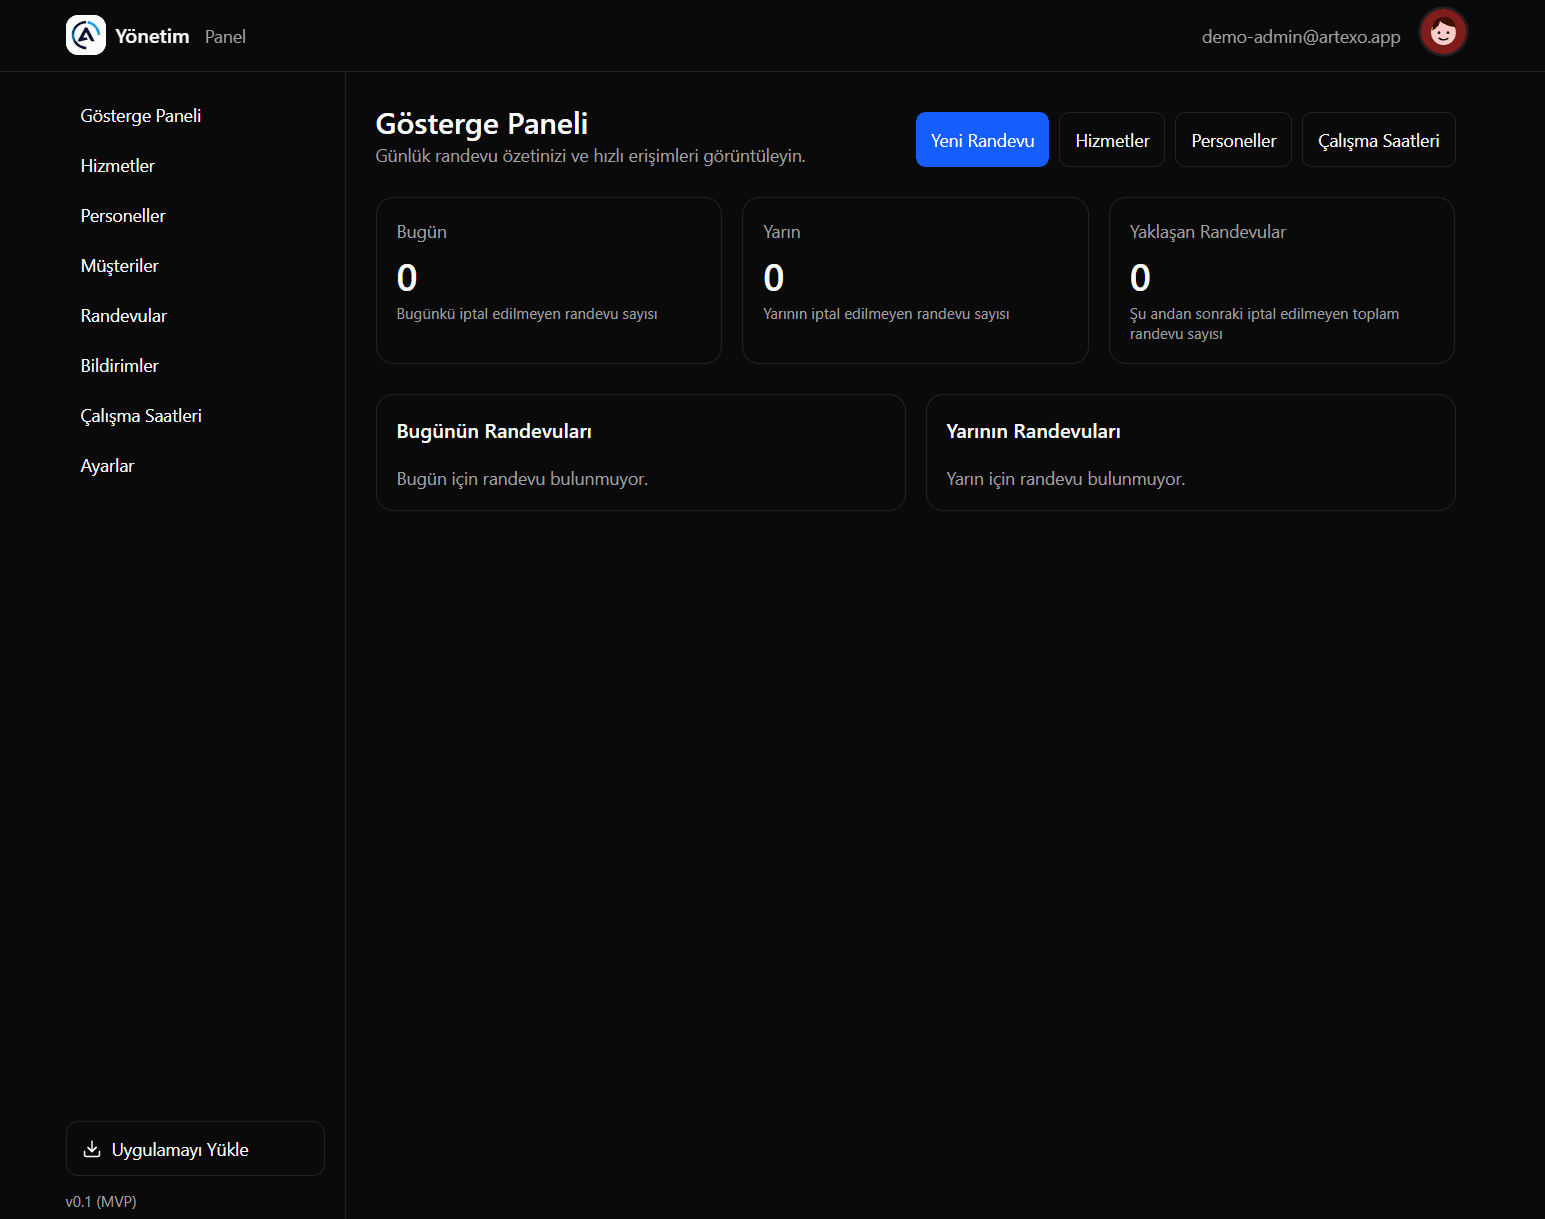The height and width of the screenshot is (1219, 1545).
Task: Click the Uygulamayı Yükle button label
Action: click(180, 1150)
